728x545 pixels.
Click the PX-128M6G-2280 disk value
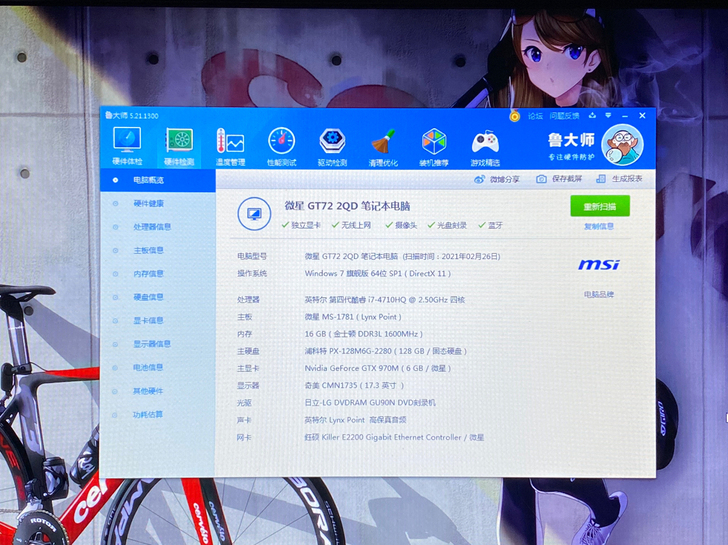[x=385, y=351]
